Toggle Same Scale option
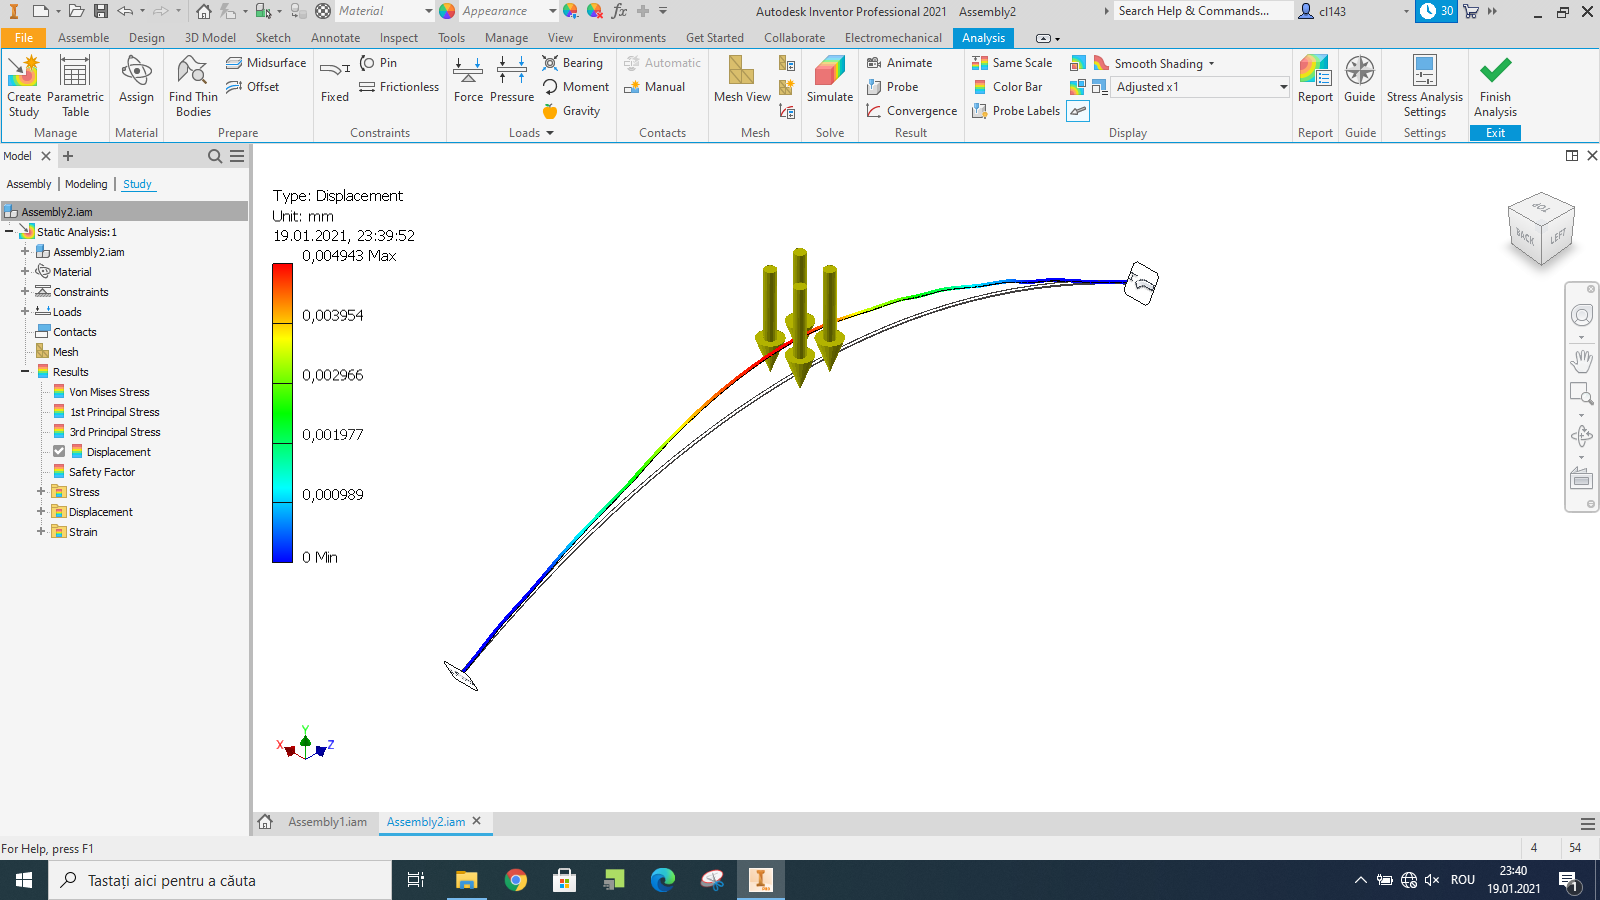This screenshot has height=900, width=1600. click(x=1013, y=62)
